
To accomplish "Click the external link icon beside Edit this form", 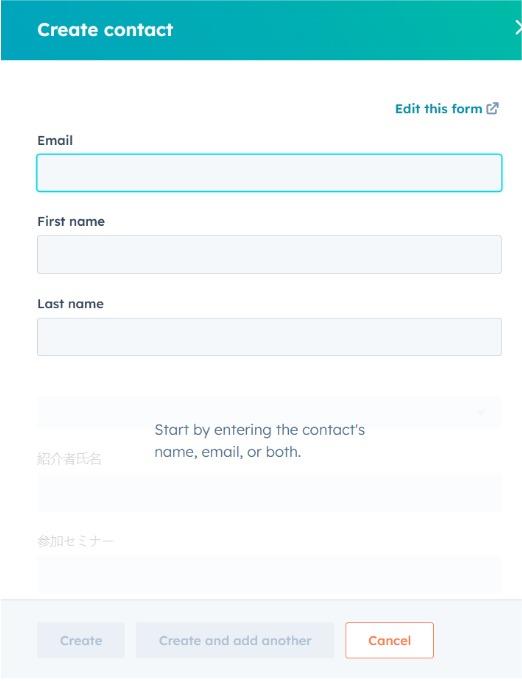I will pos(492,108).
